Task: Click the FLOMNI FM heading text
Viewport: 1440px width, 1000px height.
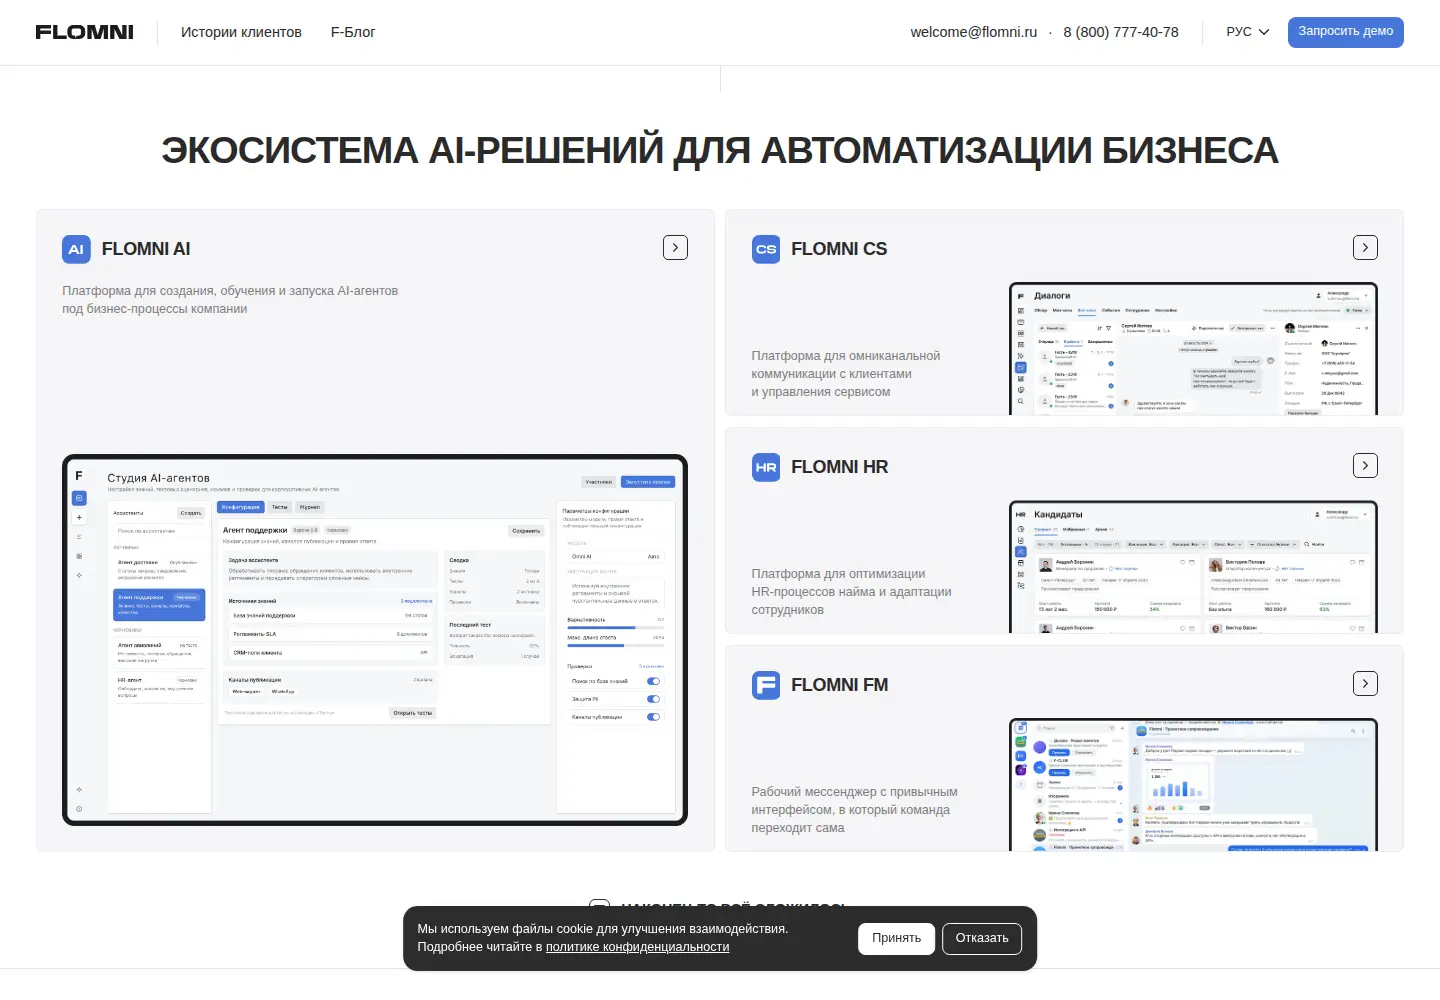Action: coord(840,685)
